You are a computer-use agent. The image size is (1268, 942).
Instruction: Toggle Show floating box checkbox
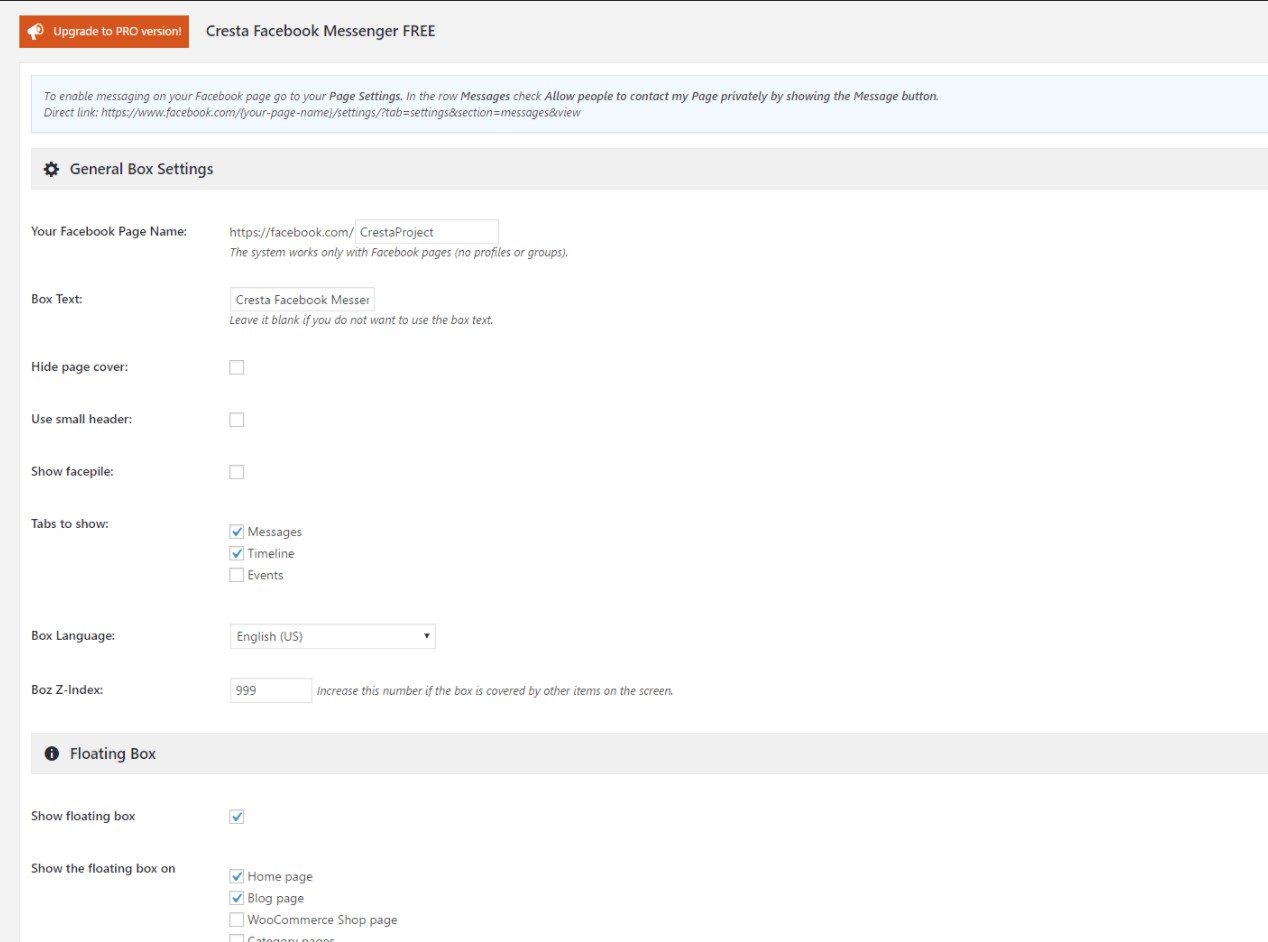(x=237, y=817)
